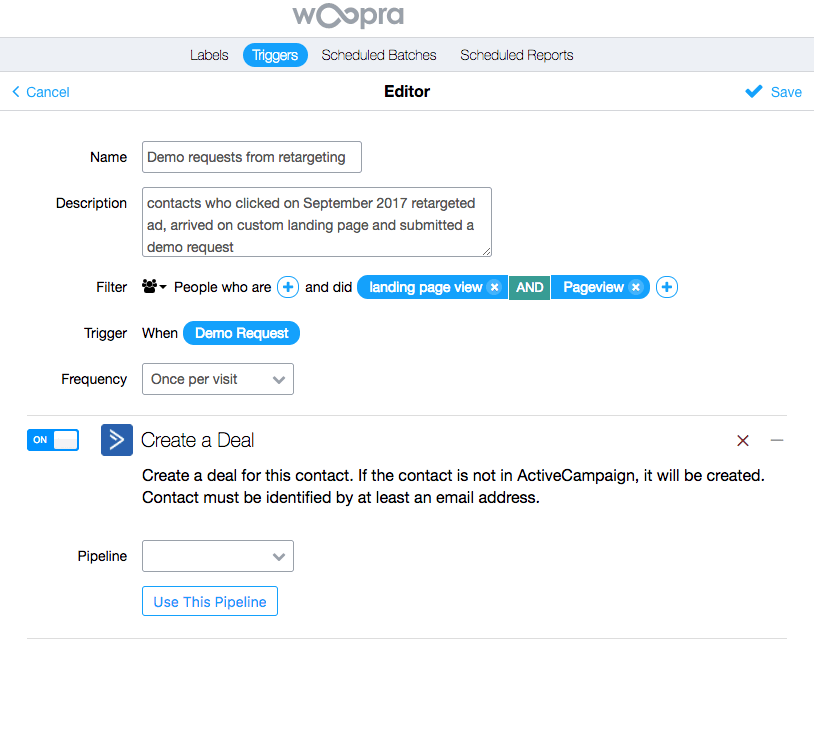
Task: Remove the Pageview filter via its x
Action: (635, 287)
